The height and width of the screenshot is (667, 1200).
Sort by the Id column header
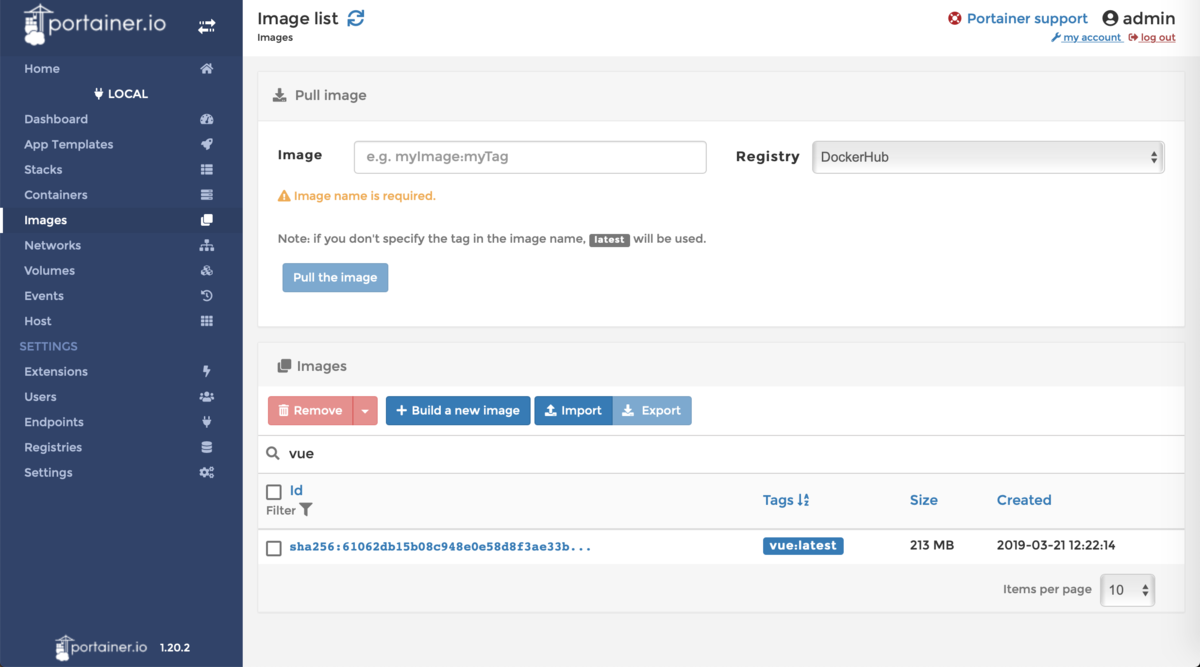pyautogui.click(x=296, y=491)
